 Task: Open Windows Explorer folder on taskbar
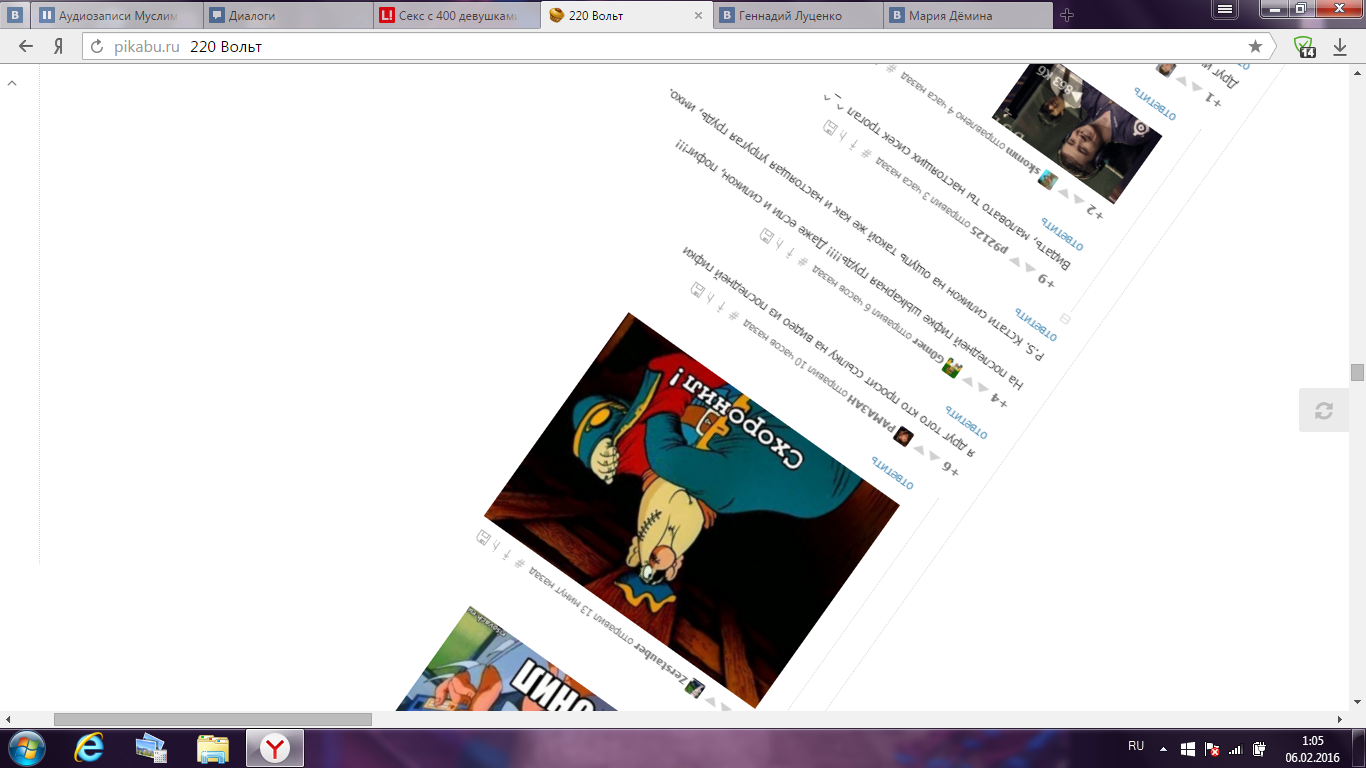coord(213,748)
